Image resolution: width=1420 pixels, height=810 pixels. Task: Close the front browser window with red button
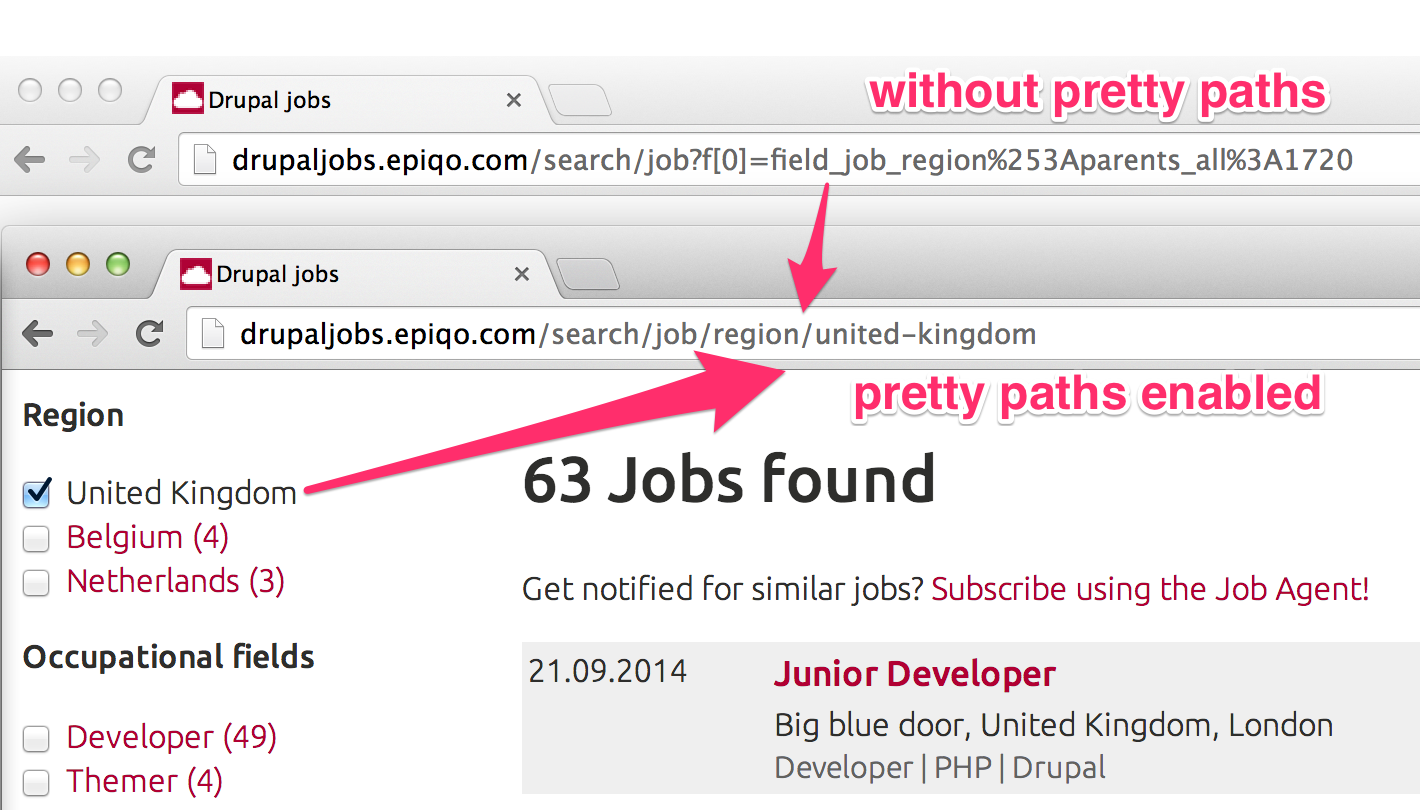pyautogui.click(x=38, y=264)
